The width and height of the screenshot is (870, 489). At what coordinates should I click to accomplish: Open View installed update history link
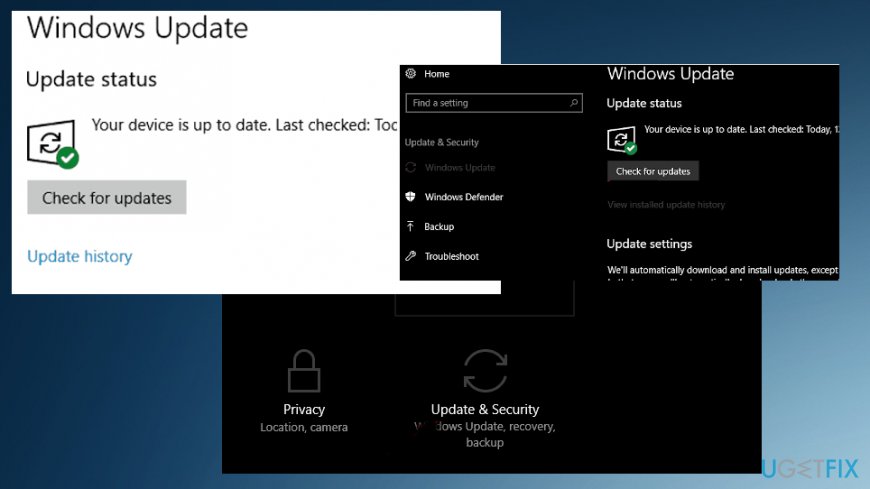click(x=666, y=204)
